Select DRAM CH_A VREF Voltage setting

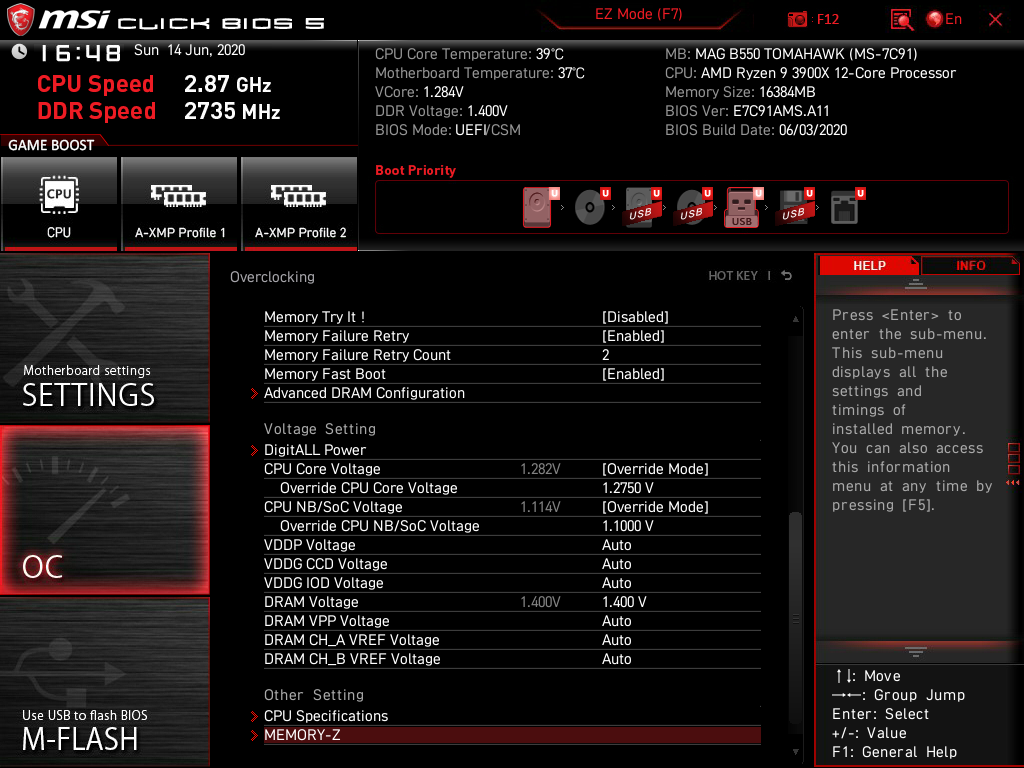click(x=512, y=640)
